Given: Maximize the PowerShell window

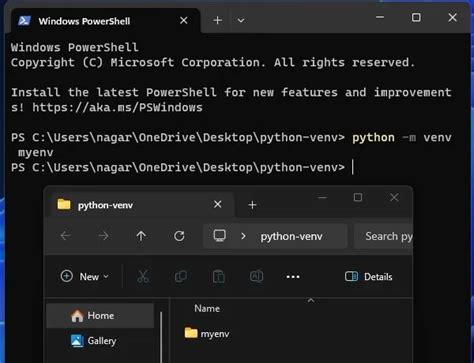Looking at the screenshot, I should [x=416, y=17].
